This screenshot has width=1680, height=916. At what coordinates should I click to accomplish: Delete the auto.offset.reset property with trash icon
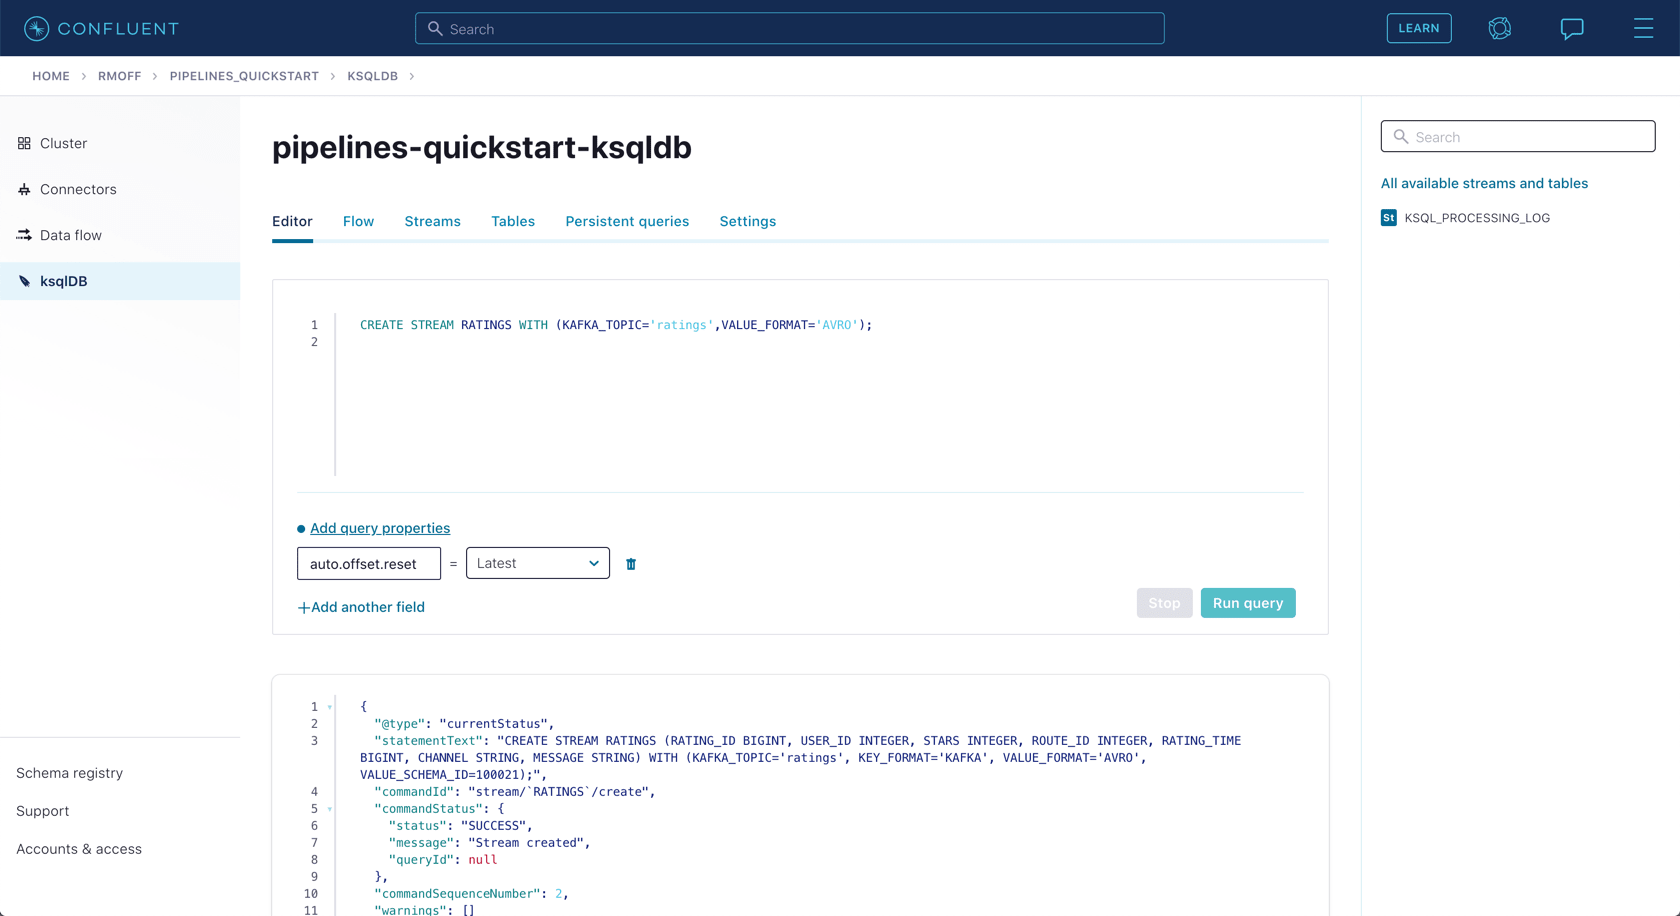pyautogui.click(x=631, y=564)
